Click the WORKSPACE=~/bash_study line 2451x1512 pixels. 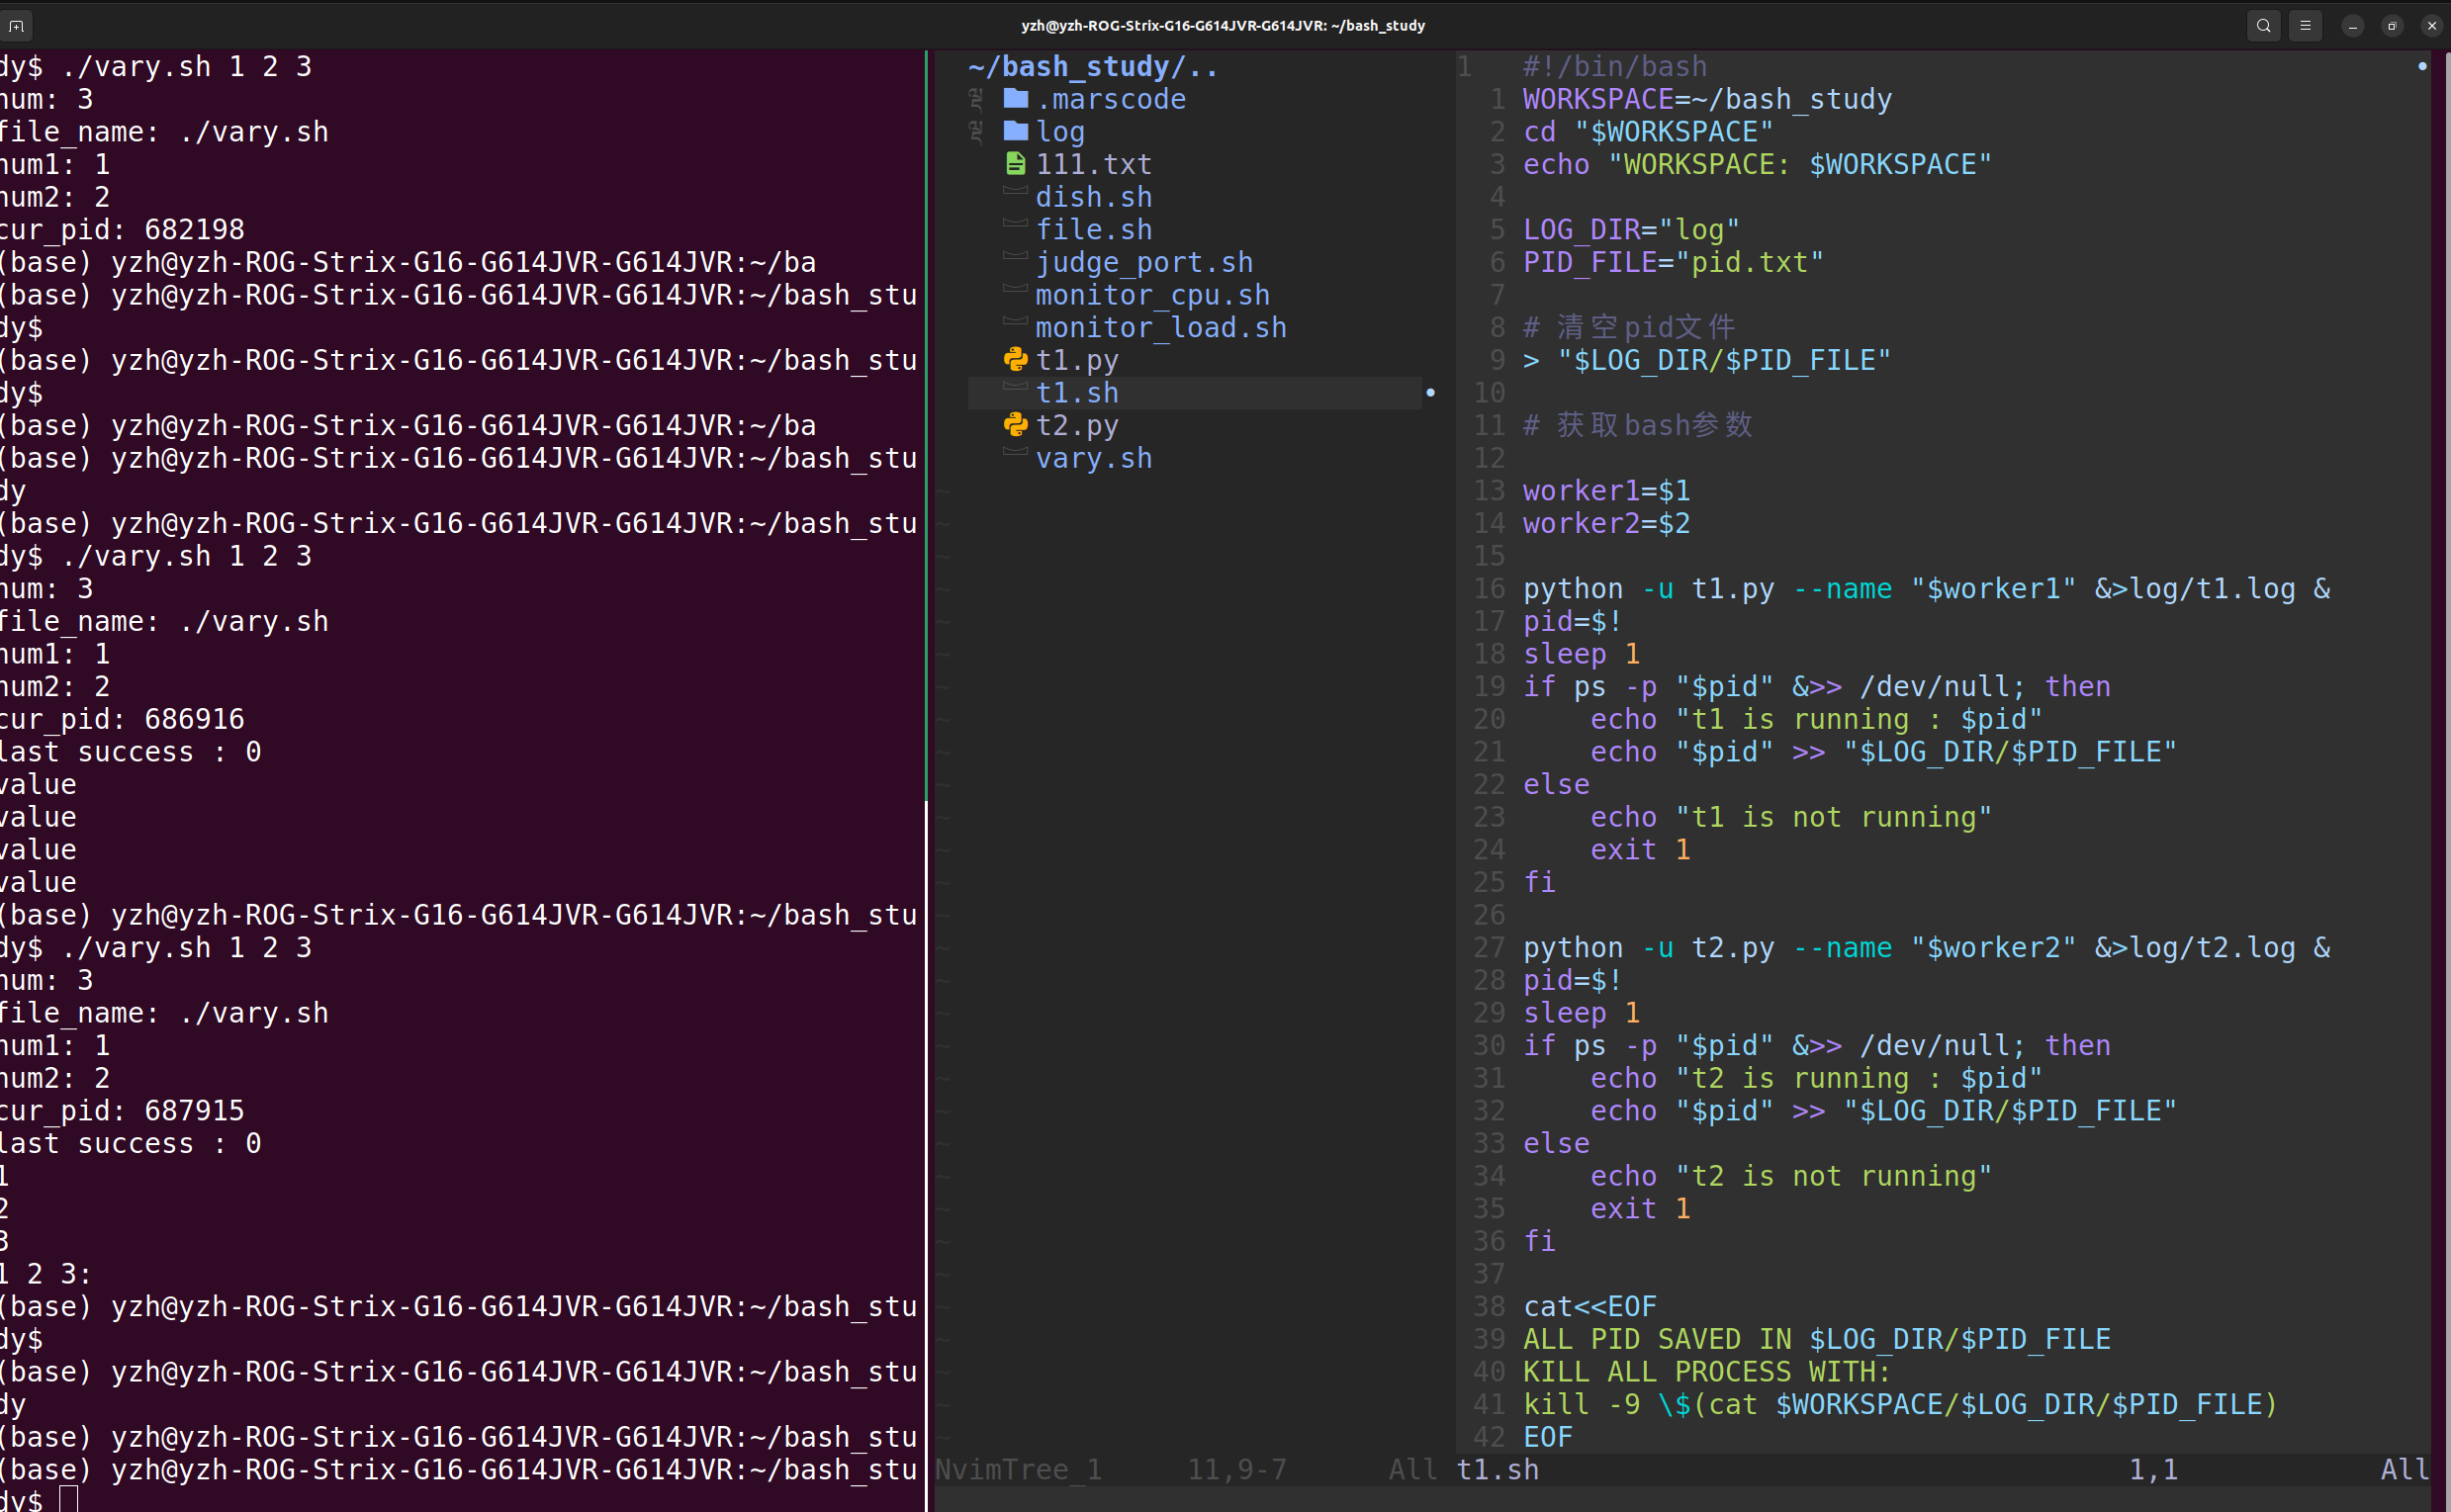coord(1707,99)
